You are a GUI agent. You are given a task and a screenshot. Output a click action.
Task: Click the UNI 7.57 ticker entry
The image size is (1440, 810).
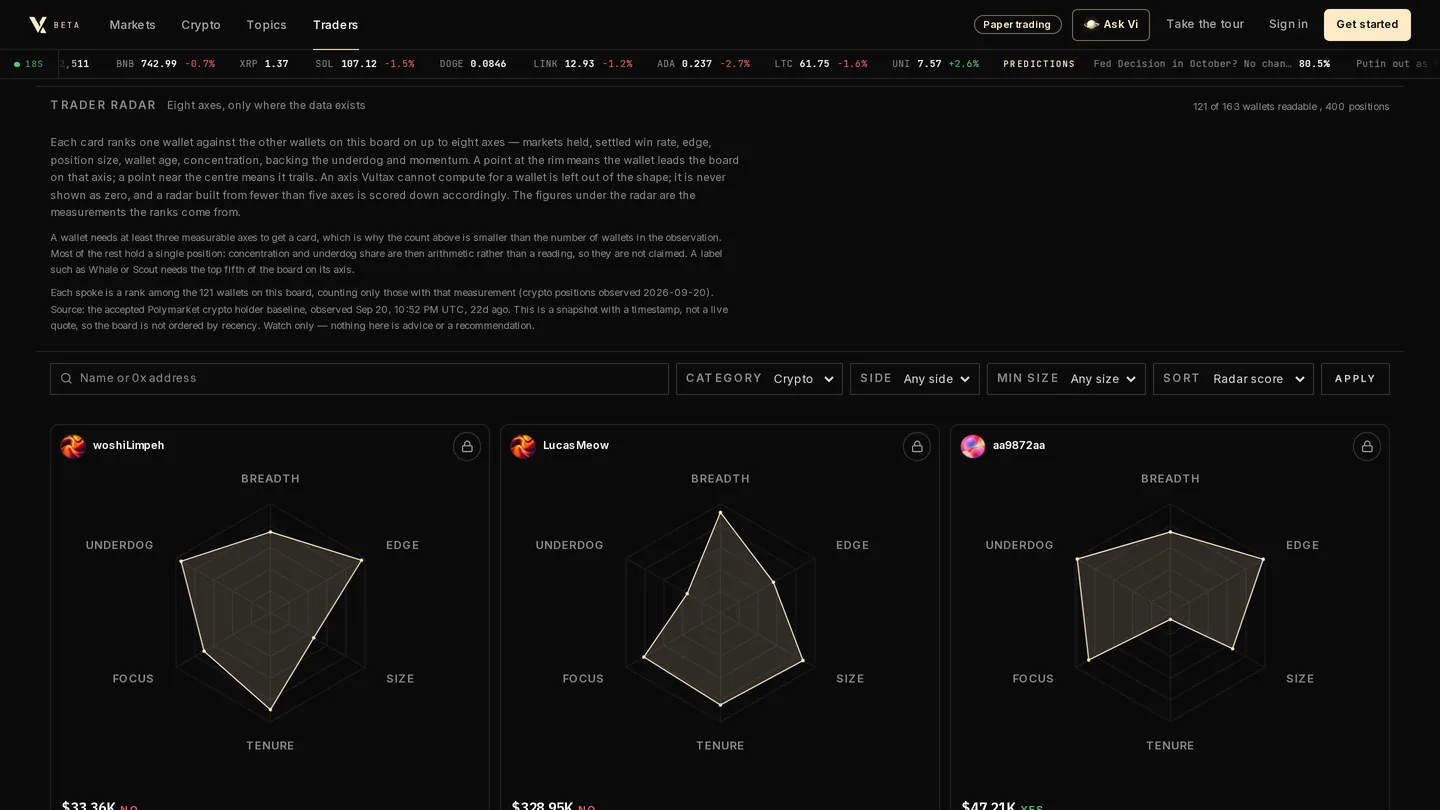[x=935, y=64]
